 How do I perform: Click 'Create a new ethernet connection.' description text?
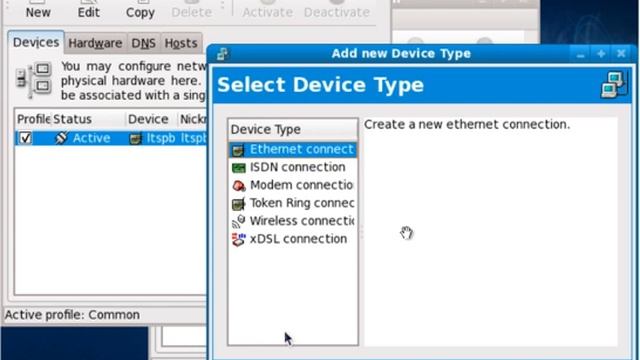(x=467, y=124)
